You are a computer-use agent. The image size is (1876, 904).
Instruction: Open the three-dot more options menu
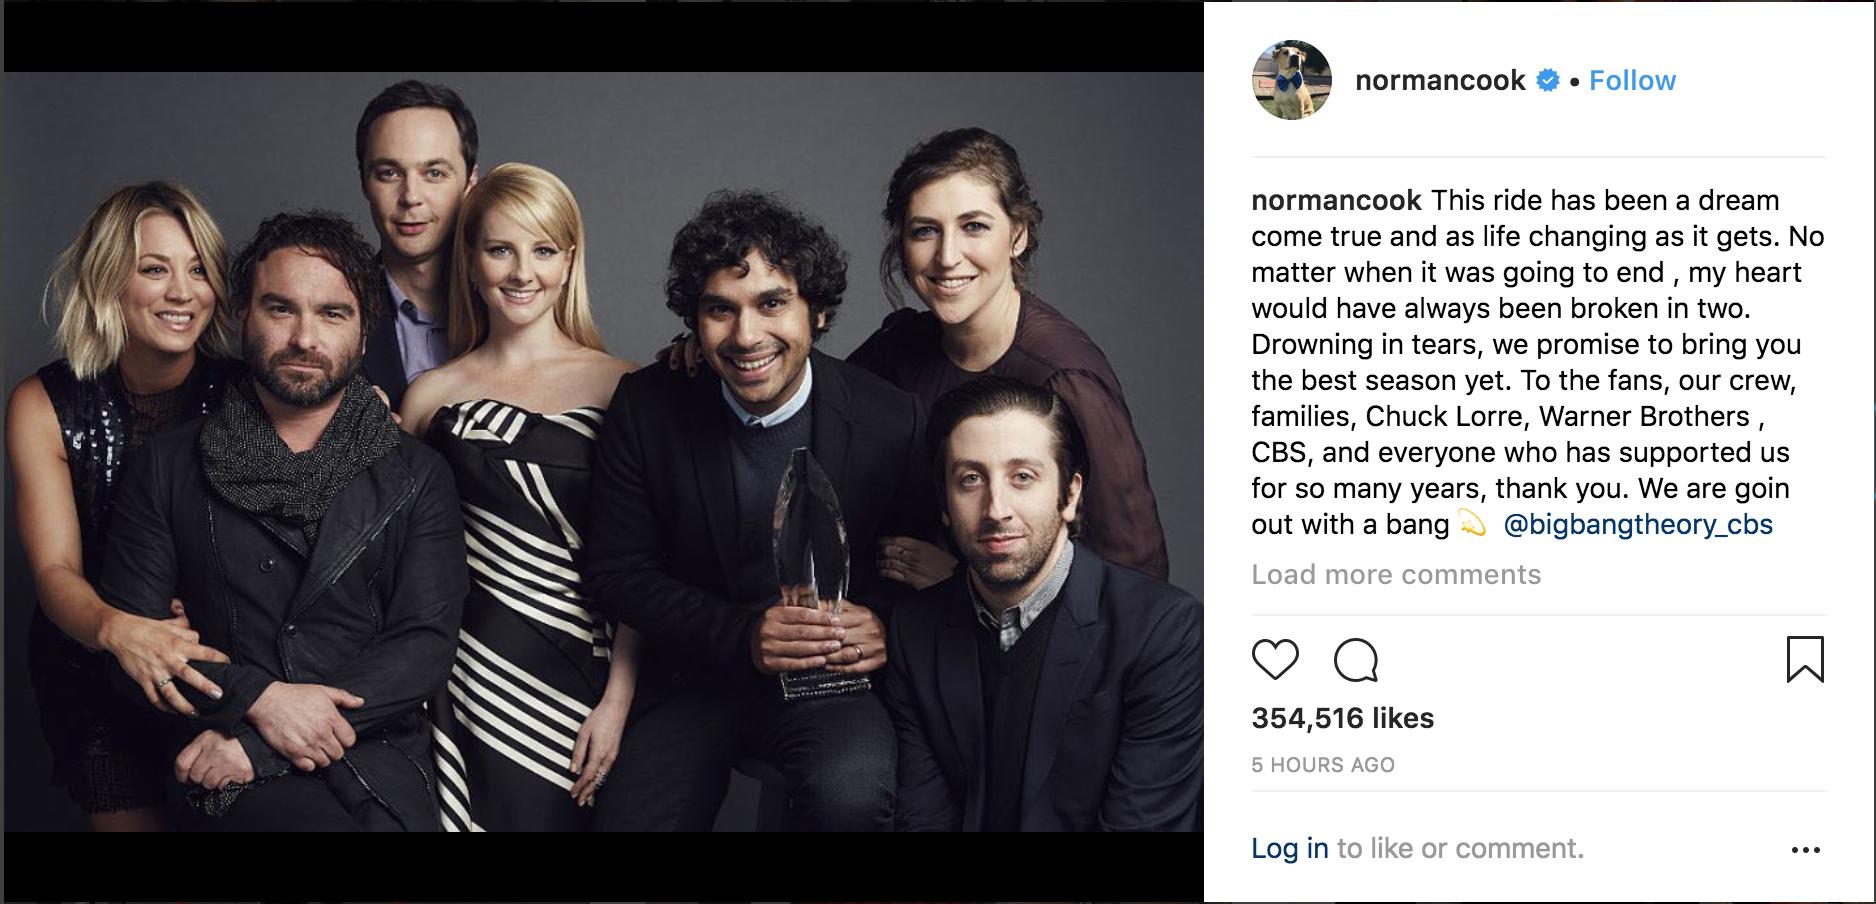point(1805,850)
